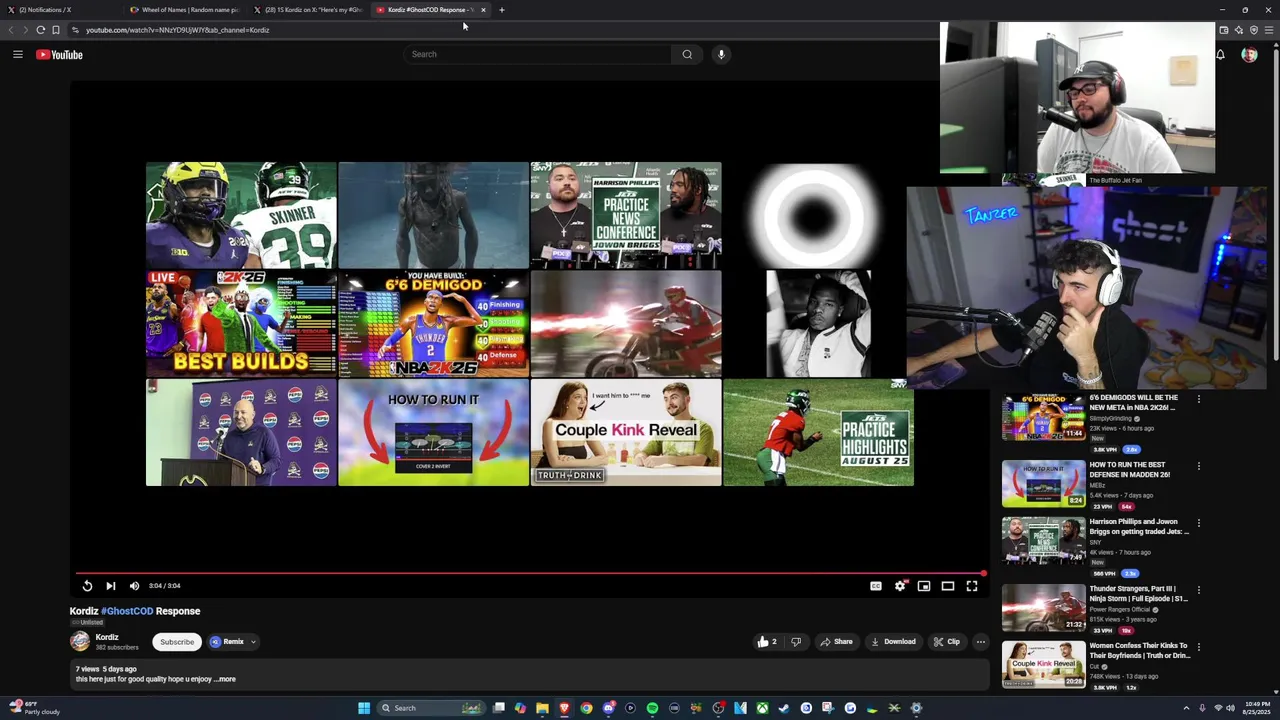Open Spotify from the taskbar

652,708
